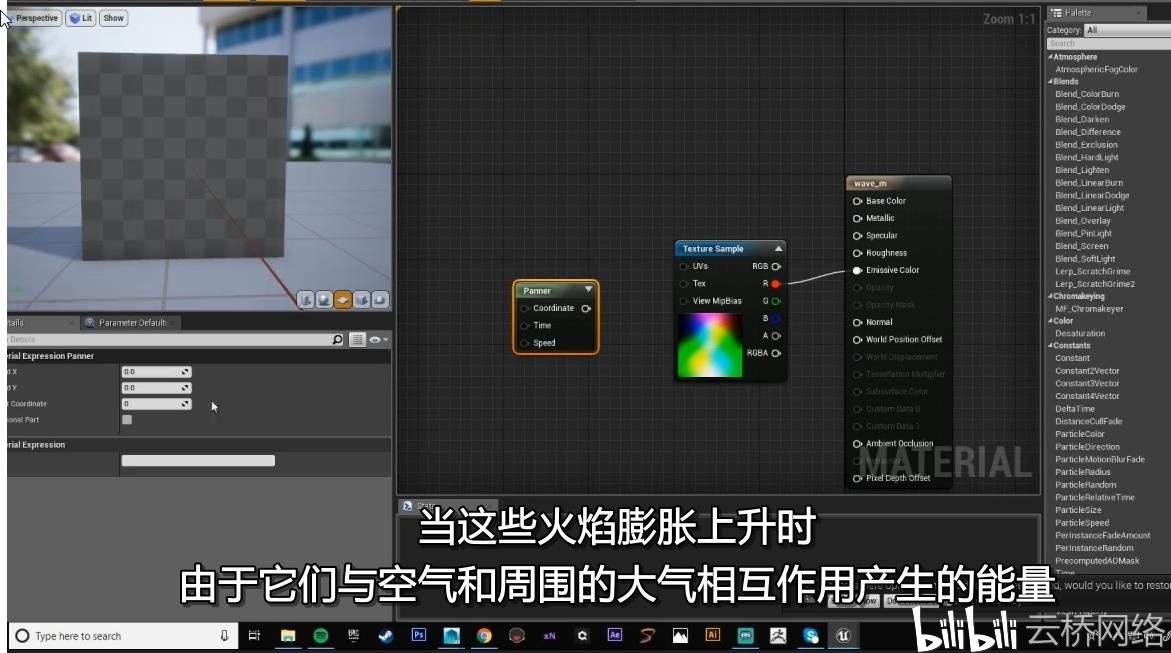
Task: Click the red R output pin on Texture Sample
Action: [x=776, y=284]
